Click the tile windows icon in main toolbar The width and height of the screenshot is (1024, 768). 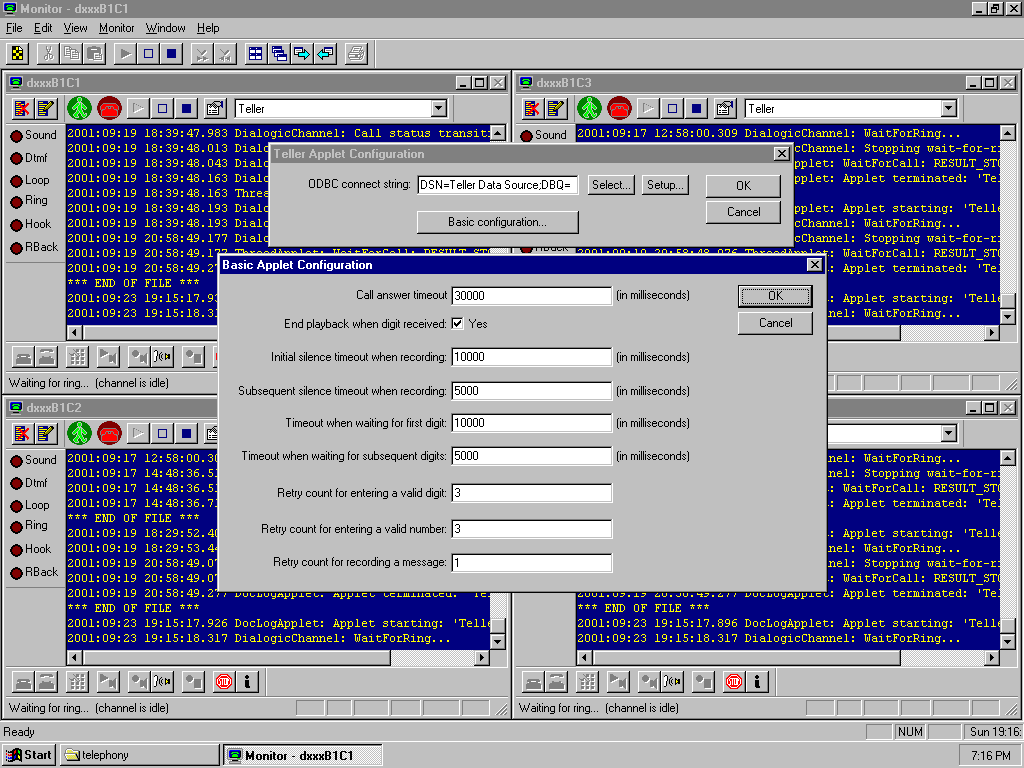coord(256,54)
